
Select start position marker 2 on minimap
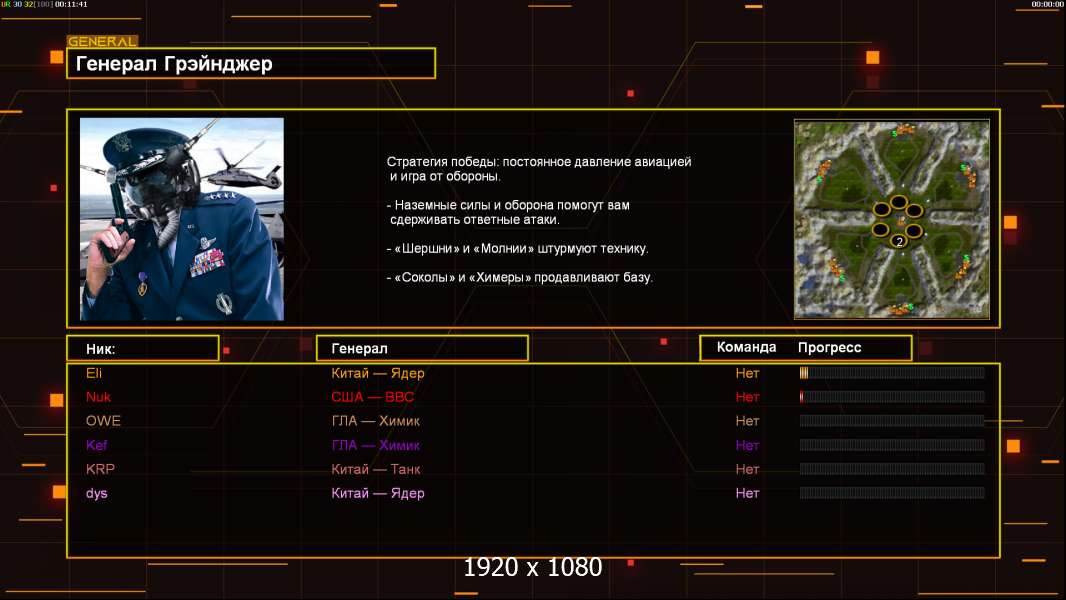tap(899, 241)
